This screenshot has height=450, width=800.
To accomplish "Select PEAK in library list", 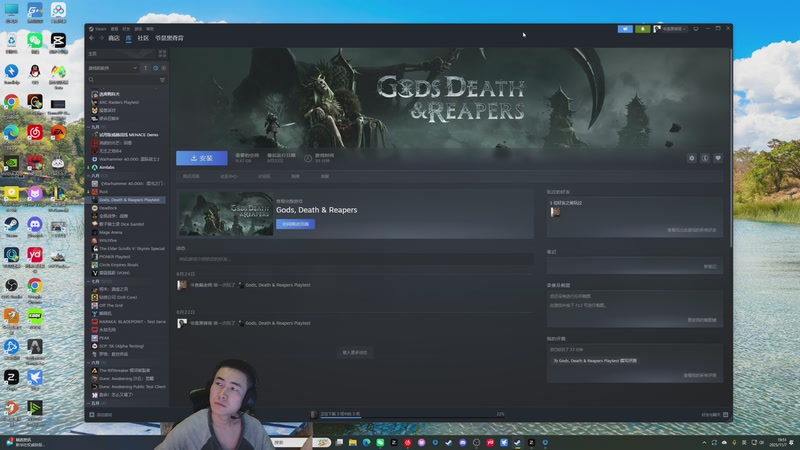I will click(104, 338).
